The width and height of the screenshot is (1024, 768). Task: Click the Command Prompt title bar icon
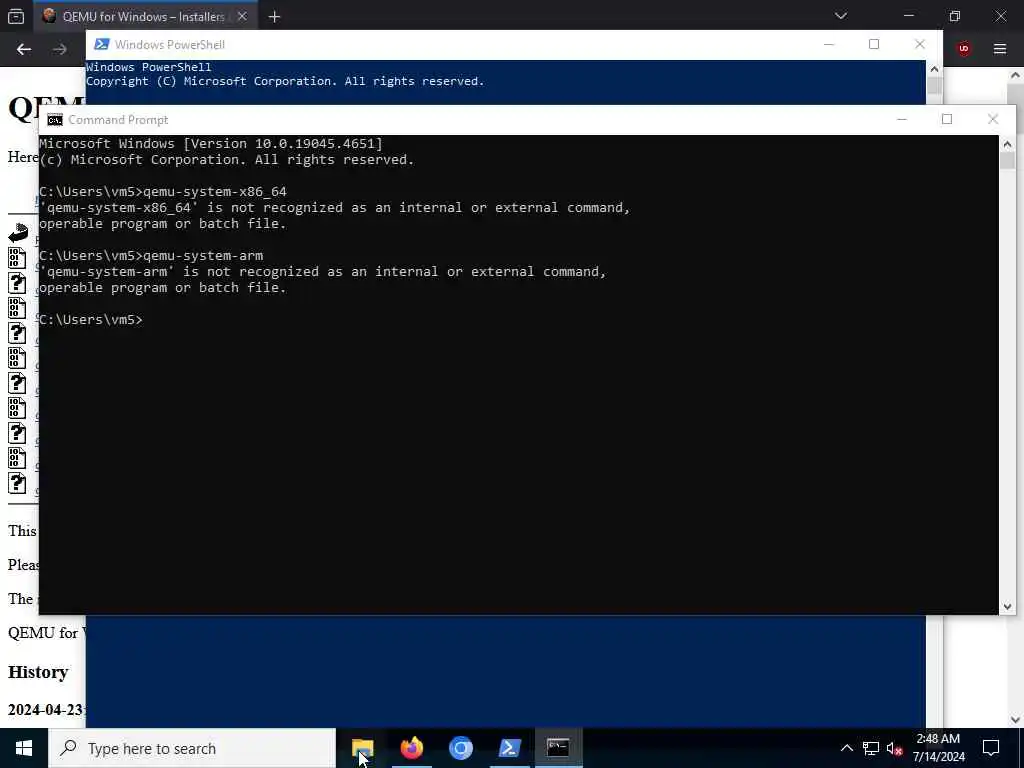(x=55, y=120)
